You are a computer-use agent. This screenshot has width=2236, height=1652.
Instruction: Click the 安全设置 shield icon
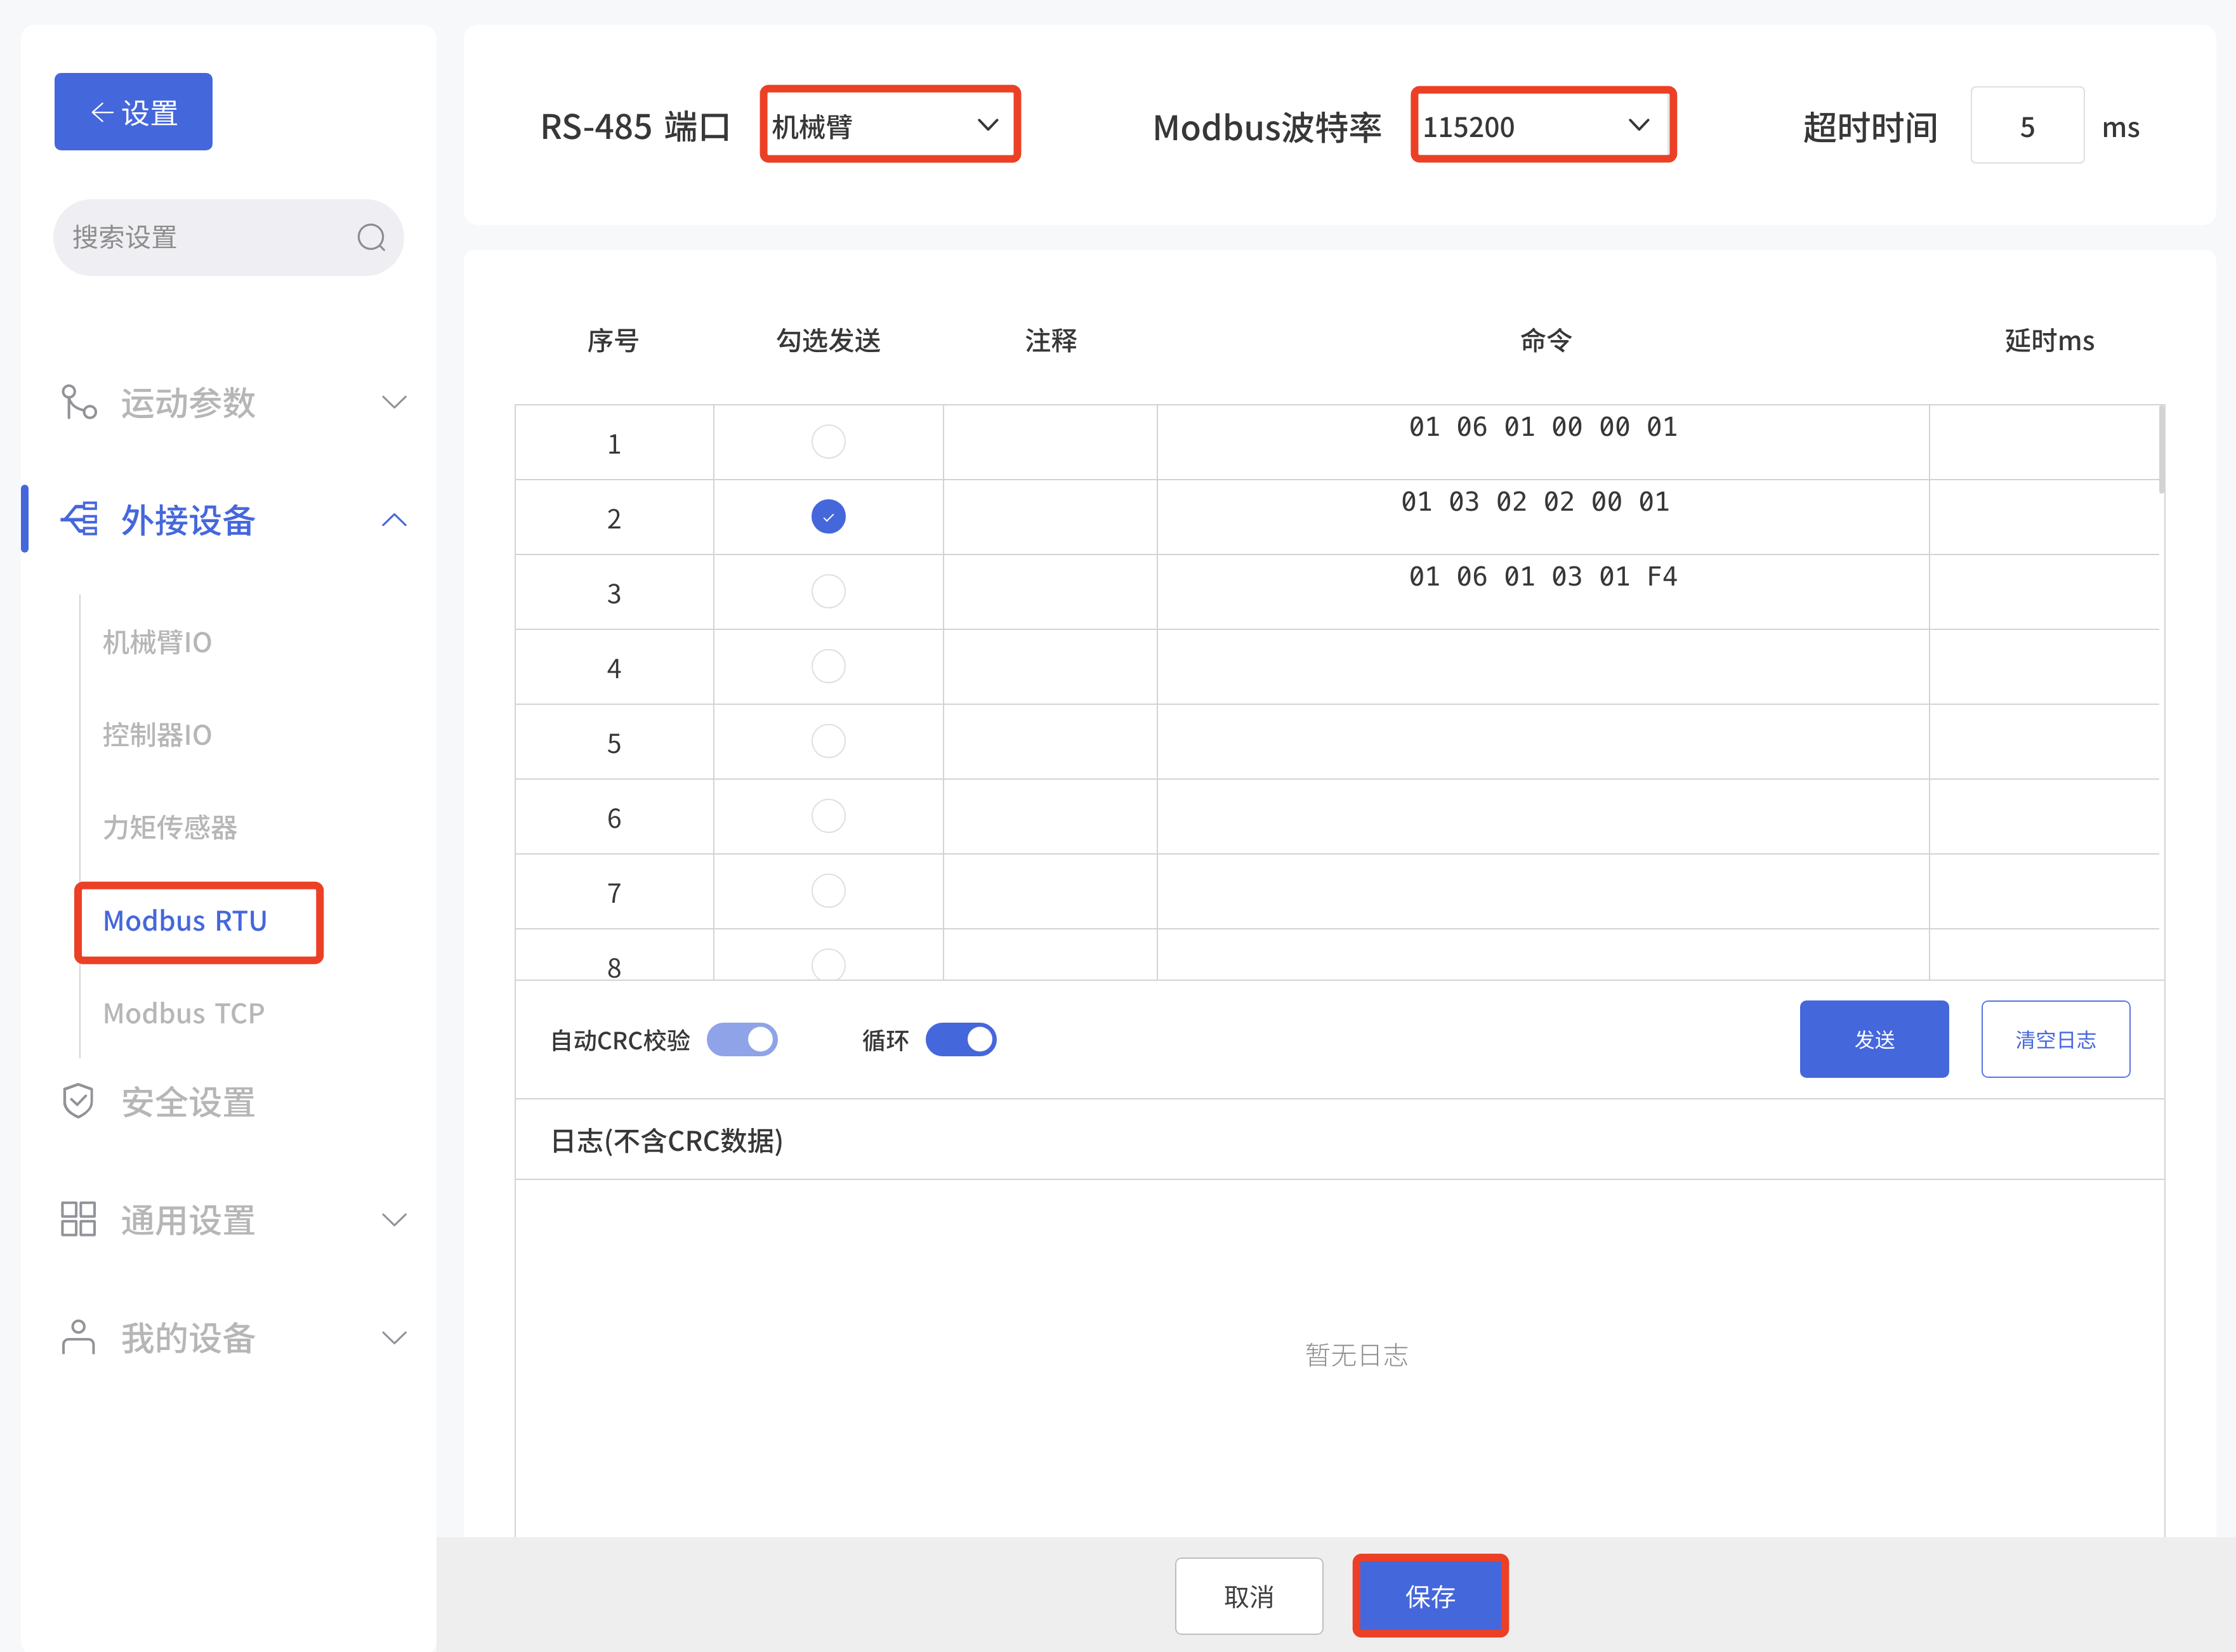tap(77, 1101)
